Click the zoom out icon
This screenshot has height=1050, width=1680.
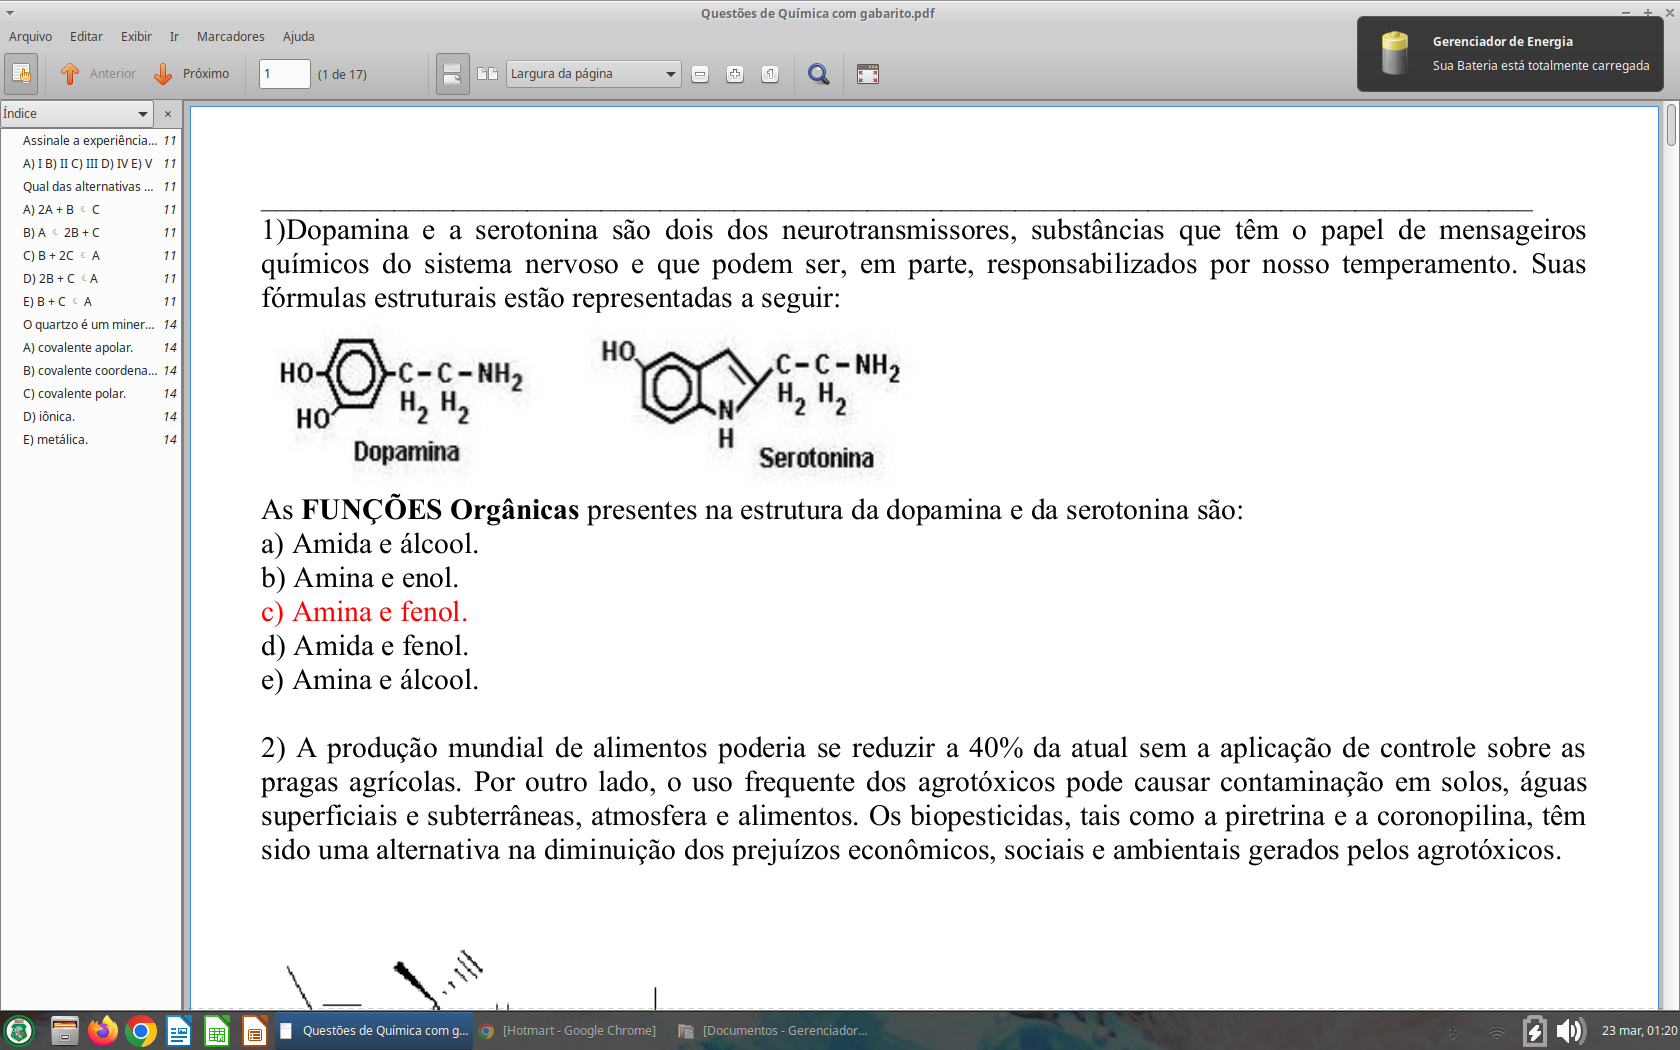[700, 74]
